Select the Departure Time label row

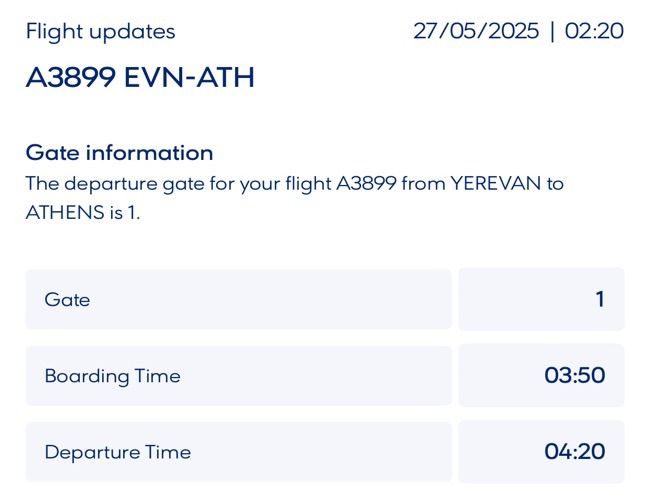tap(238, 452)
